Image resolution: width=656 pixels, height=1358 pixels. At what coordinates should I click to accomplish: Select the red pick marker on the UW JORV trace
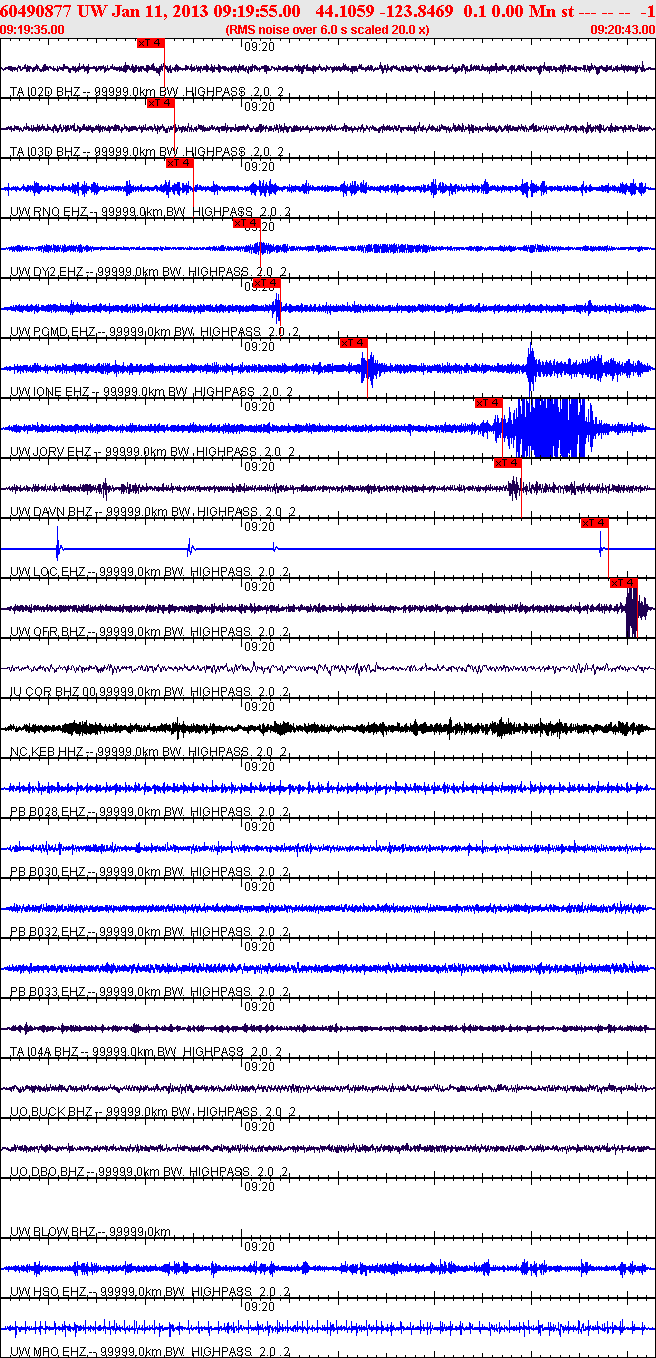(x=488, y=402)
